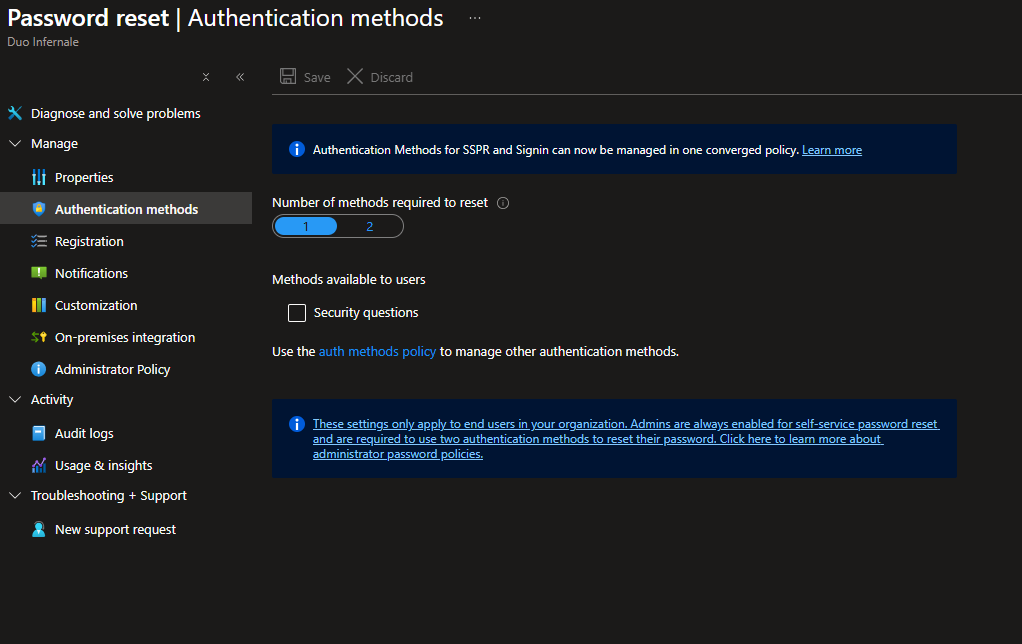This screenshot has height=644, width=1022.
Task: Click the Notifications icon in sidebar
Action: 39,273
